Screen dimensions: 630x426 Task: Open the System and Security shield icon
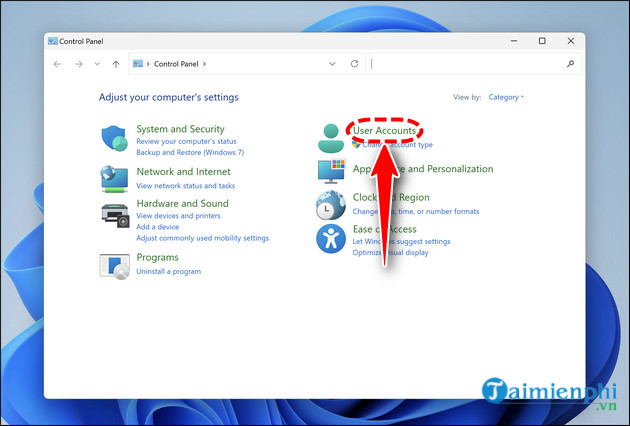pyautogui.click(x=115, y=138)
